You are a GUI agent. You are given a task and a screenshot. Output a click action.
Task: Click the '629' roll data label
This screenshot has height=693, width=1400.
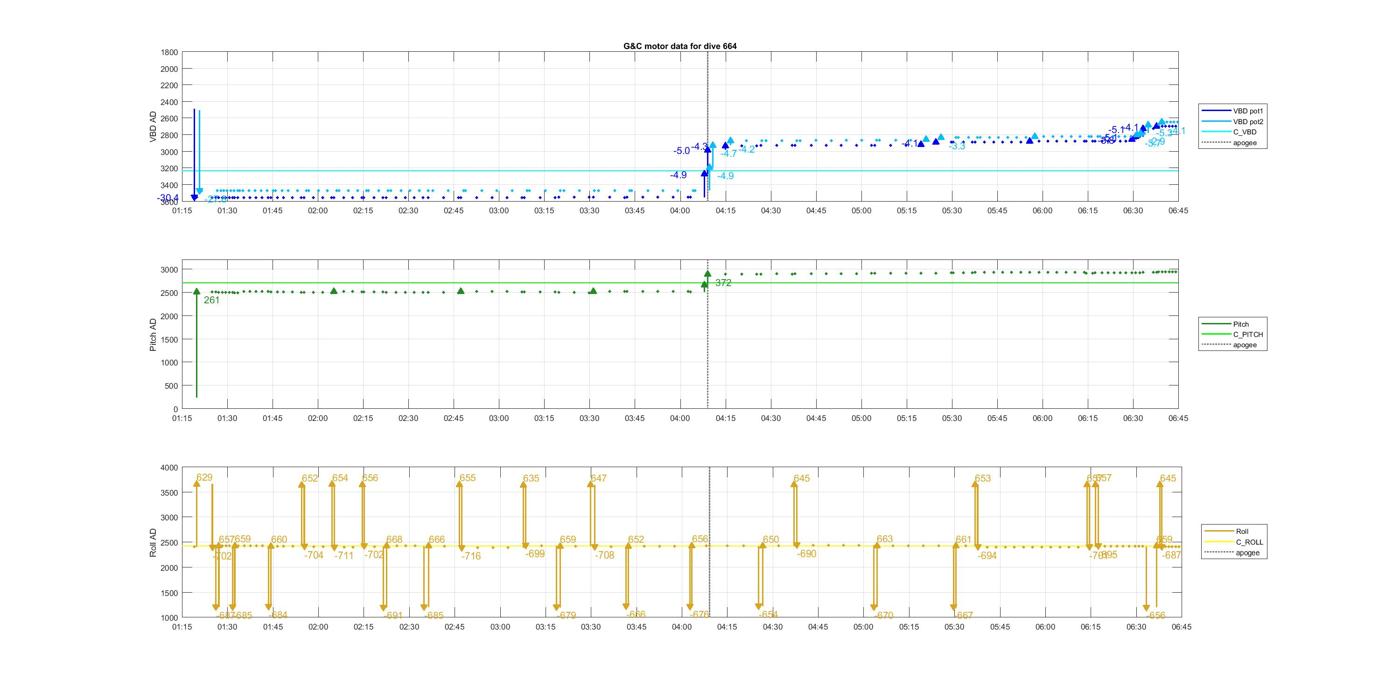[205, 478]
